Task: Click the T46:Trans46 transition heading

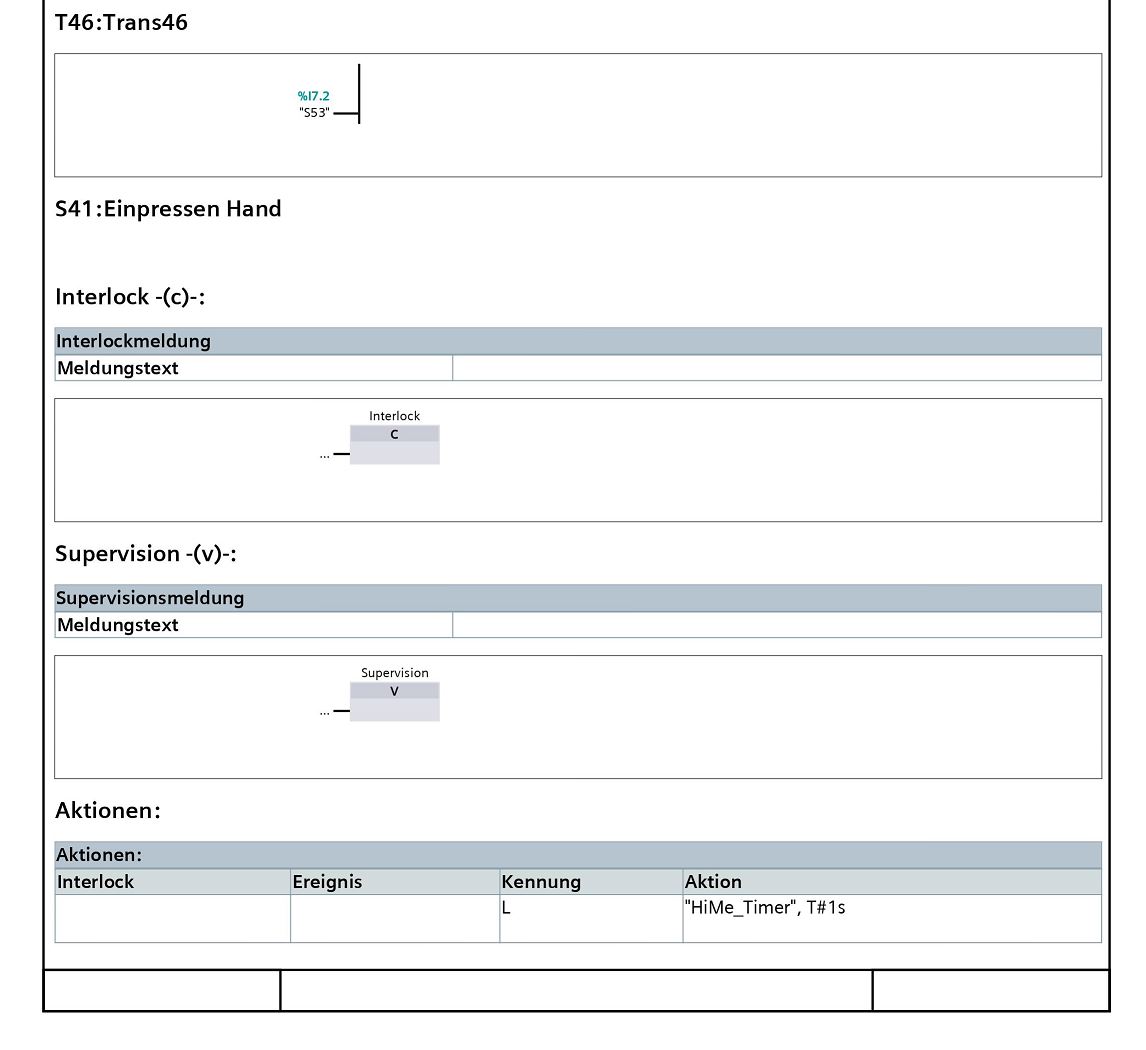Action: pos(121,22)
